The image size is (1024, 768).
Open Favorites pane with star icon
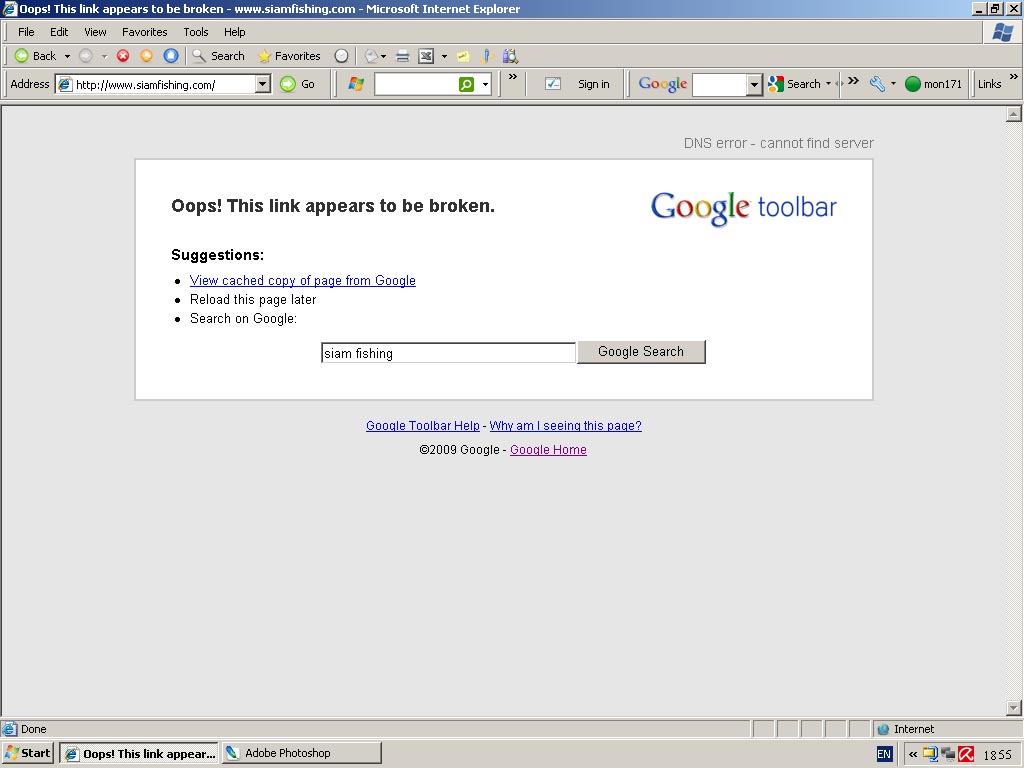pos(289,56)
